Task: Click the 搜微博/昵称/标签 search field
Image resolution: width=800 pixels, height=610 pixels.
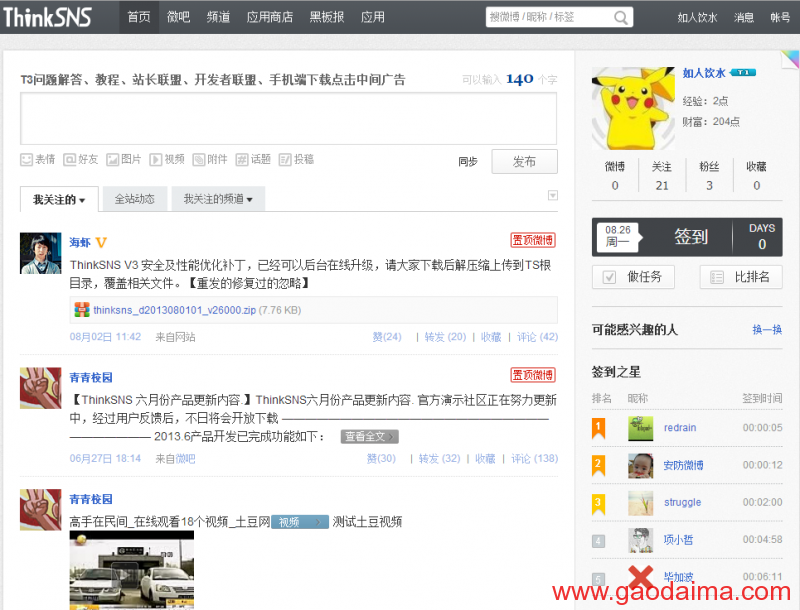Action: (549, 17)
